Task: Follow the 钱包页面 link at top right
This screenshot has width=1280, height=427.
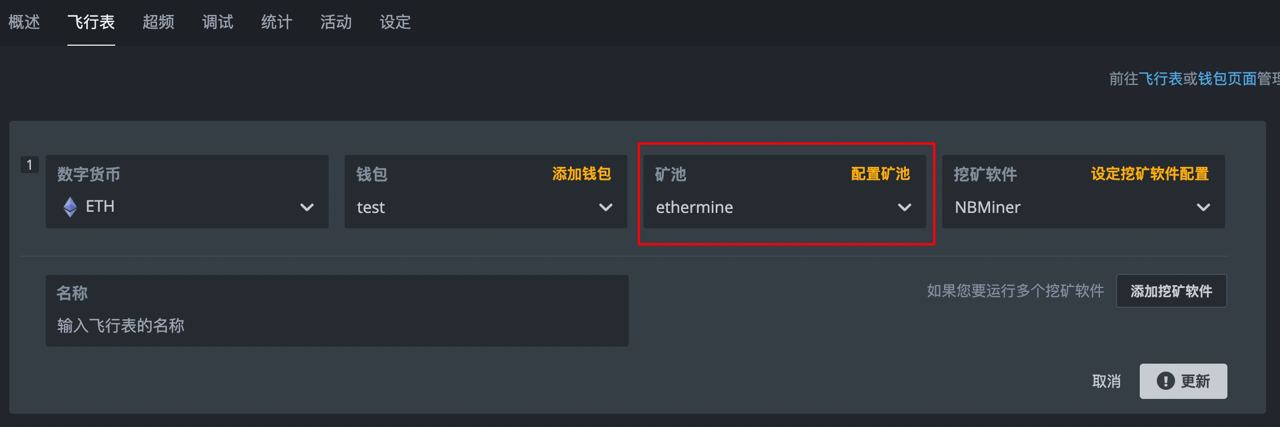Action: coord(1227,78)
